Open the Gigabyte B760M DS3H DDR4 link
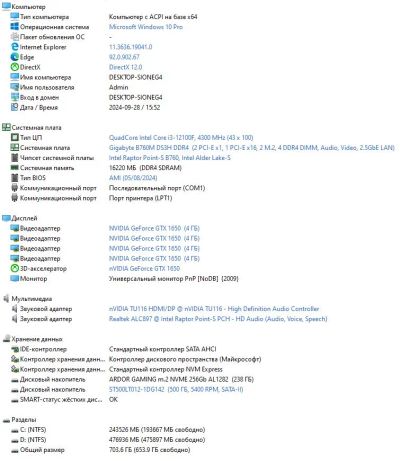This screenshot has width=400, height=461. coord(252,148)
